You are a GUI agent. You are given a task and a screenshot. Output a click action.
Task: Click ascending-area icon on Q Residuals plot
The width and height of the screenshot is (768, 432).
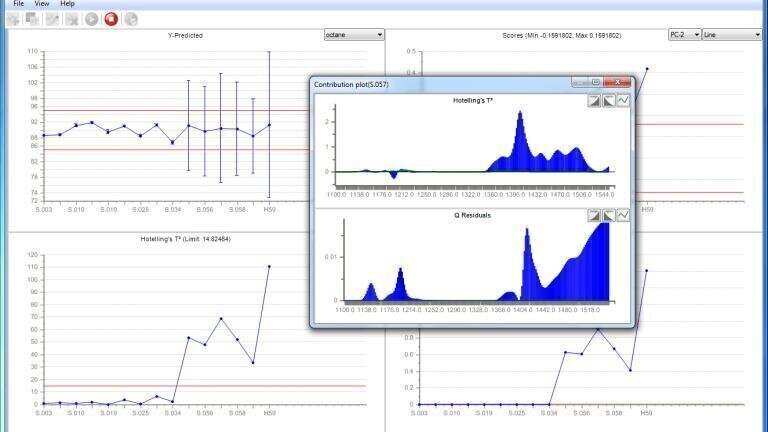coord(594,215)
